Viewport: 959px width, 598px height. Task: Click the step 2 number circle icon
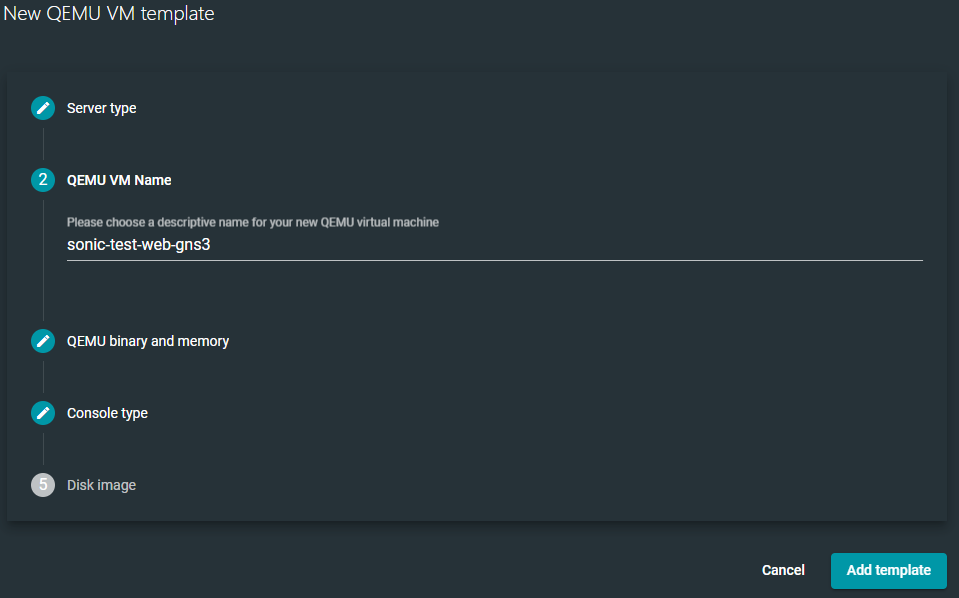43,180
